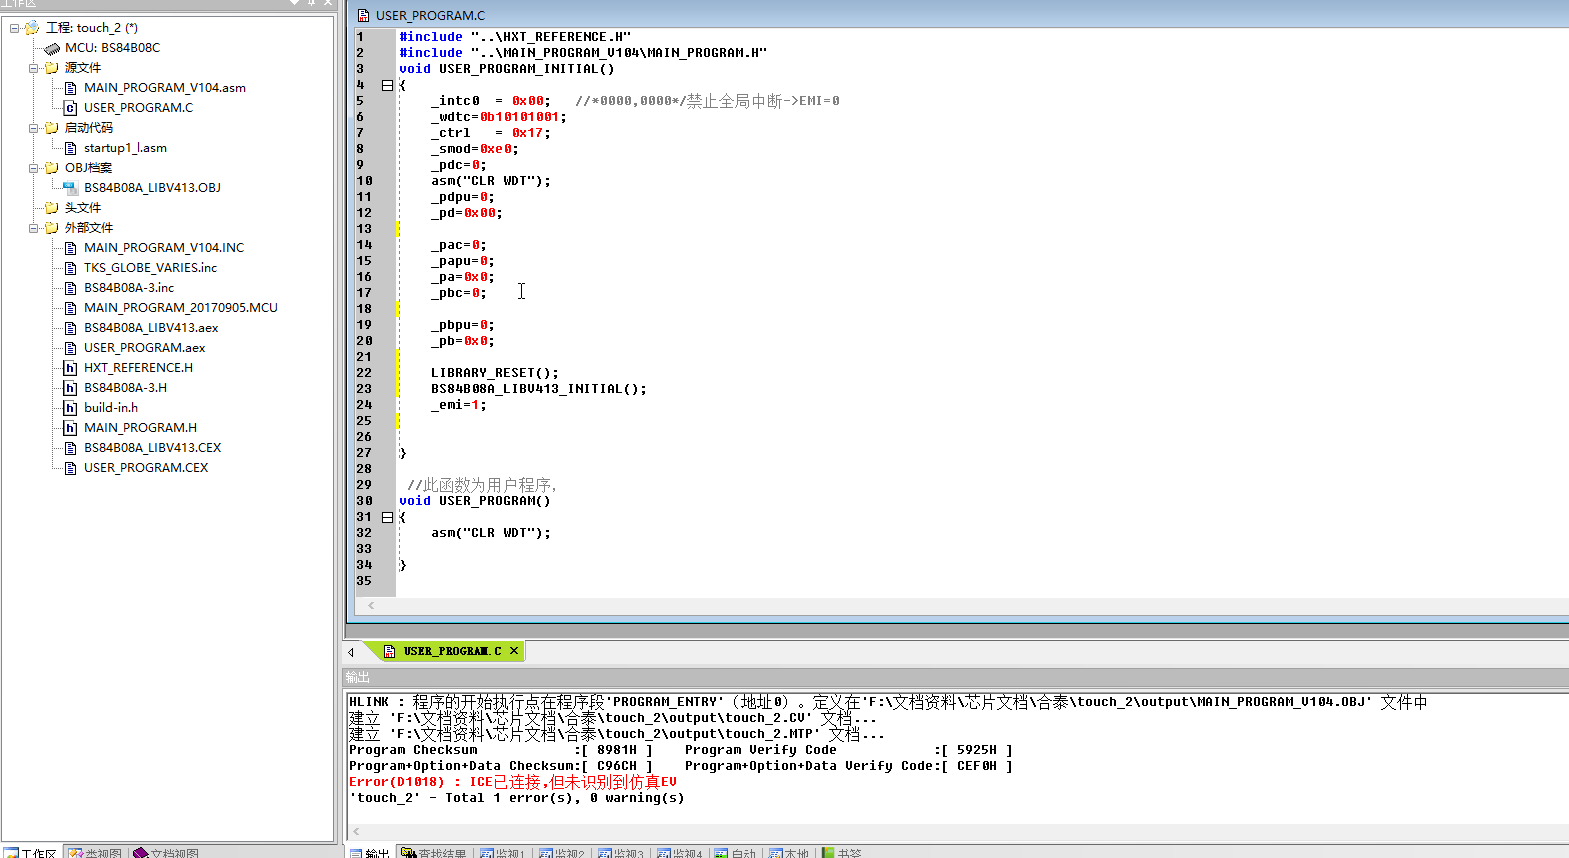Click the USER_PROGRAM.C file icon in tree
1569x858 pixels.
click(70, 108)
